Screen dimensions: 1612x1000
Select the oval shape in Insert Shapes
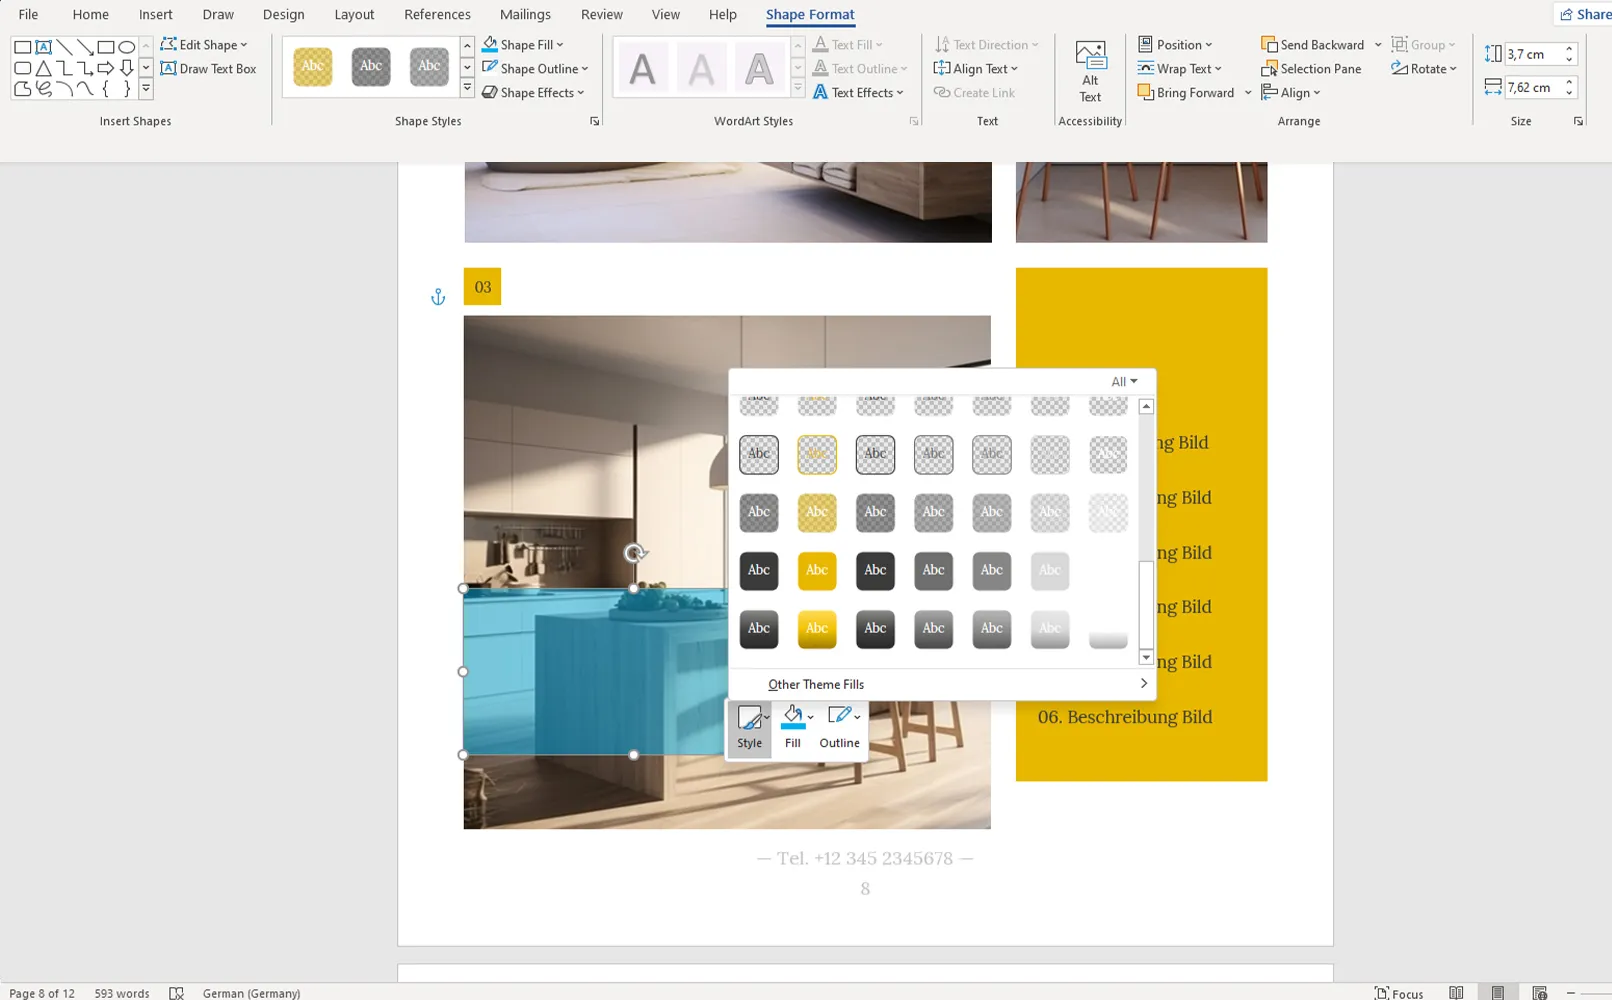(127, 47)
